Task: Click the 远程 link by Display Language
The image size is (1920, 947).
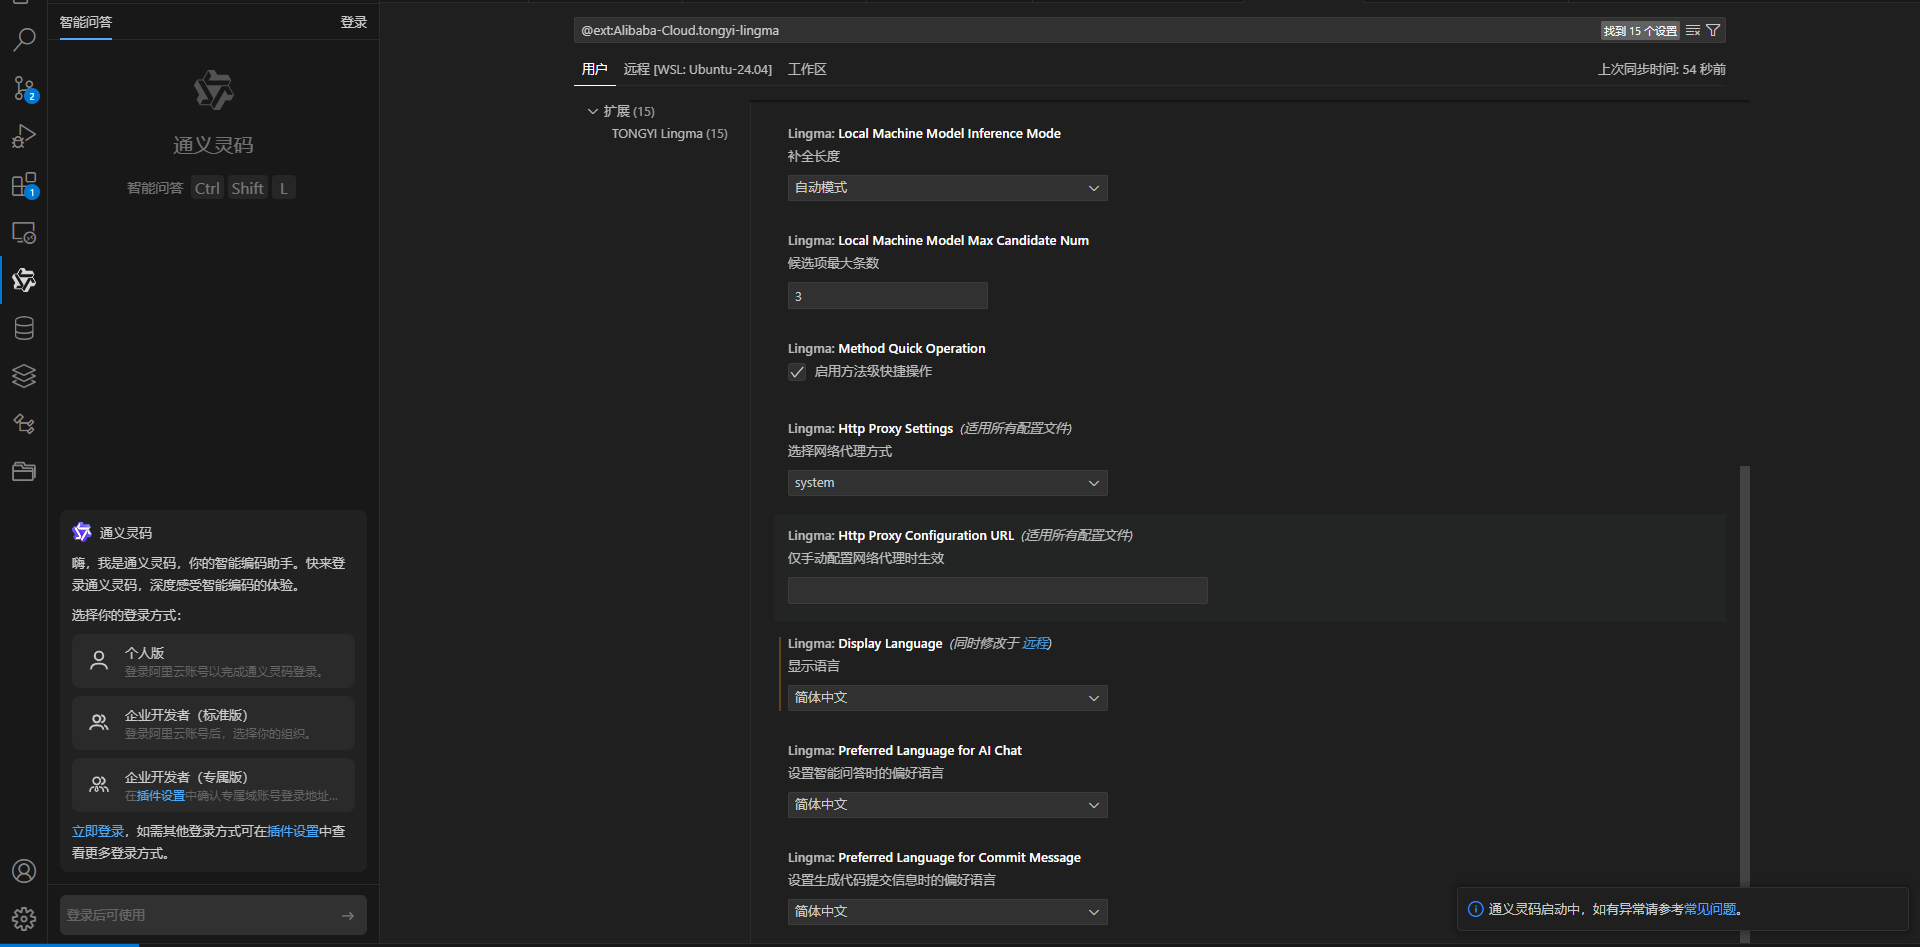Action: [x=1035, y=644]
